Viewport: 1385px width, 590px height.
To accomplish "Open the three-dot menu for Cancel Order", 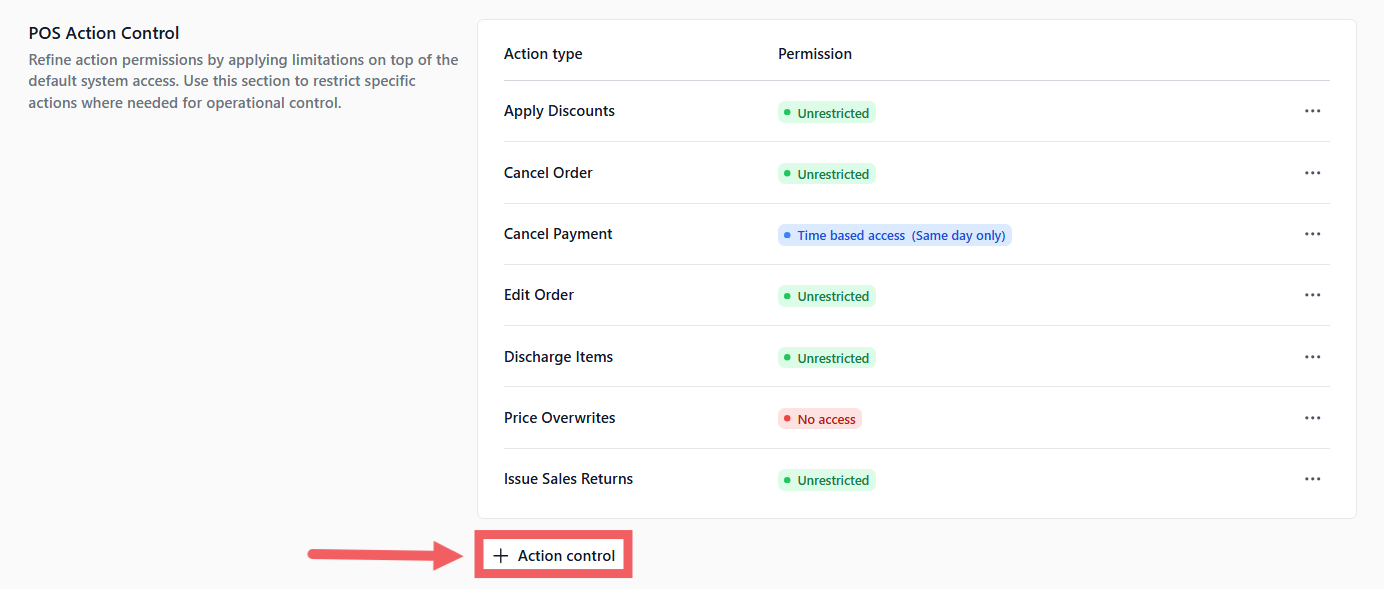I will tap(1312, 173).
